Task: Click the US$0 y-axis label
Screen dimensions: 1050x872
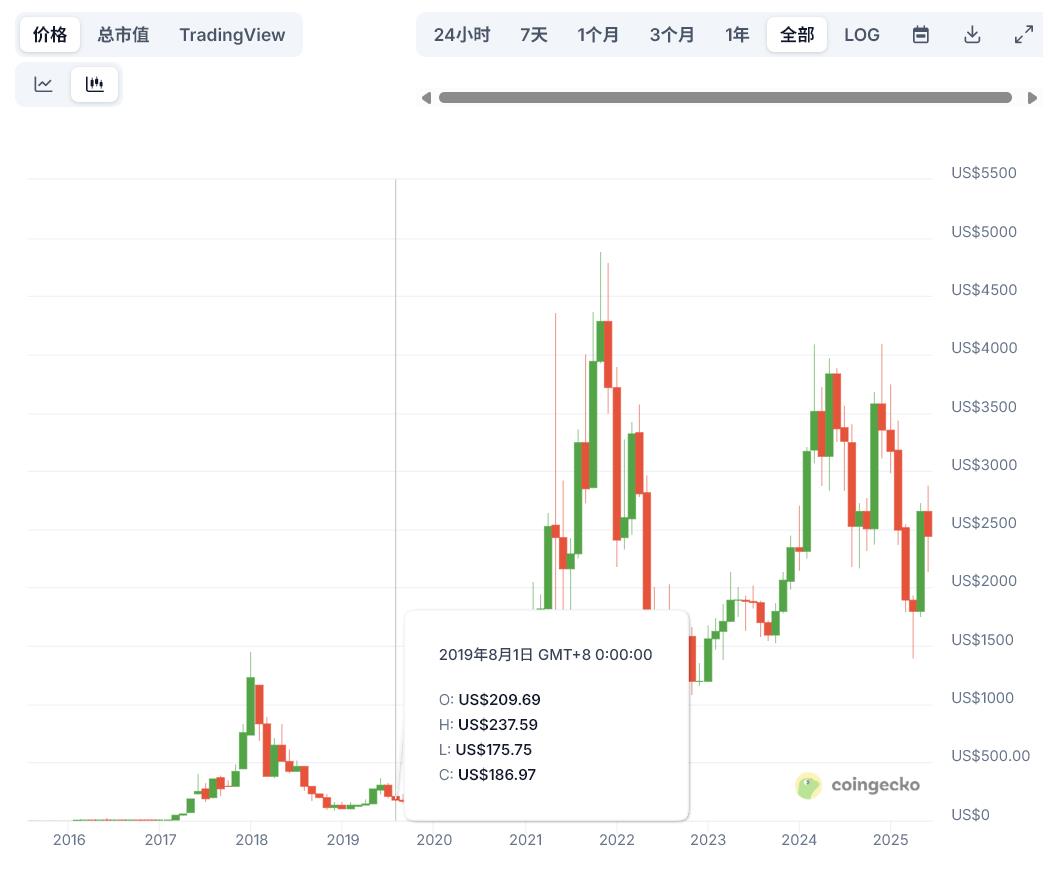Action: point(970,814)
